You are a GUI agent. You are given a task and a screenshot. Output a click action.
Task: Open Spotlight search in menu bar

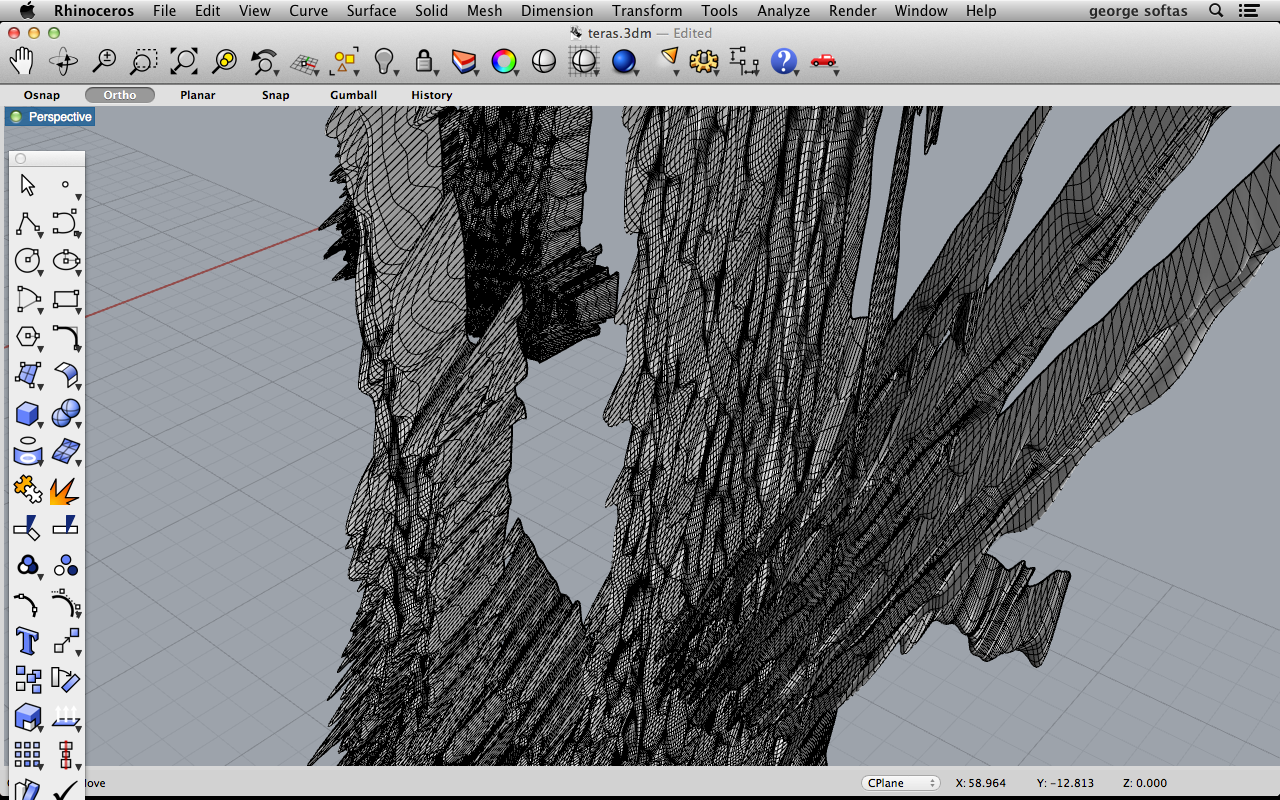[1216, 11]
